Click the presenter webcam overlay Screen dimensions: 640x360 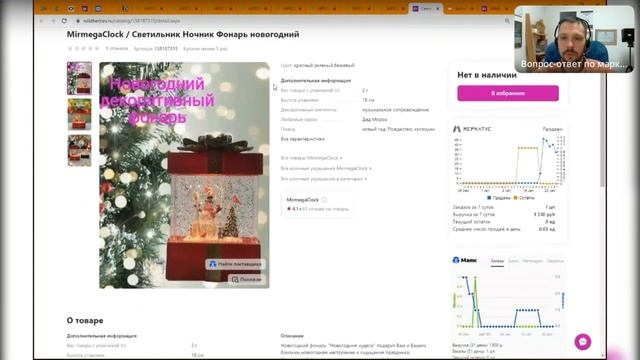(574, 39)
